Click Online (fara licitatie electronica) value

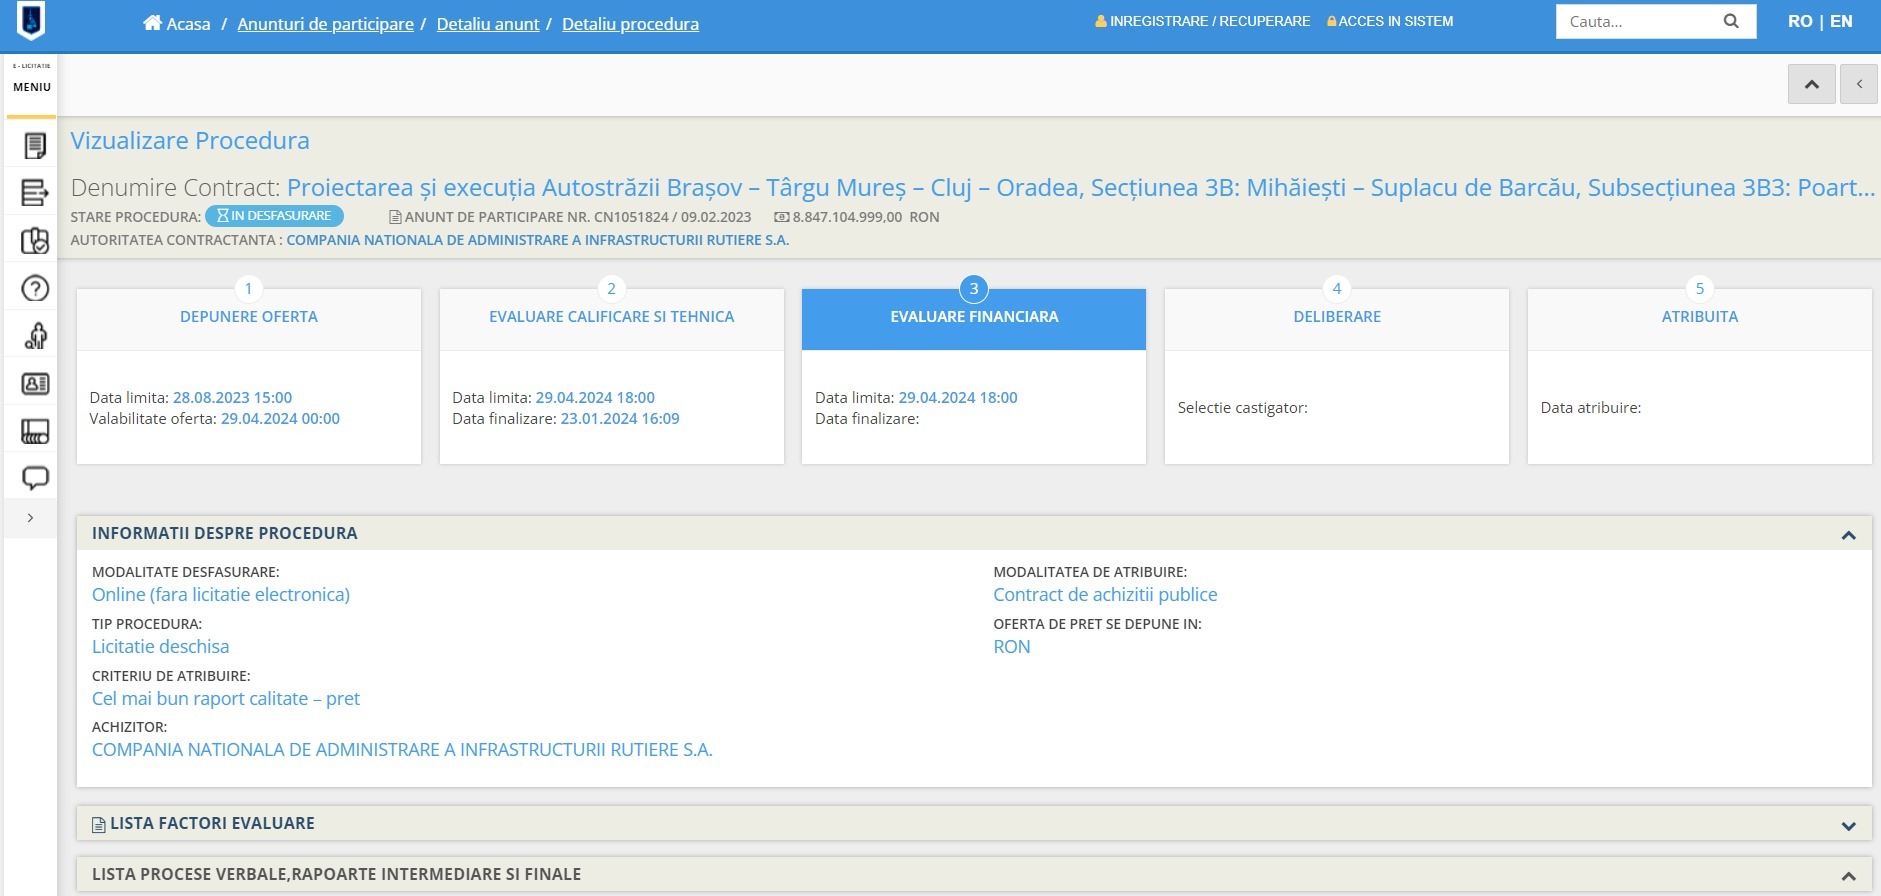click(221, 595)
